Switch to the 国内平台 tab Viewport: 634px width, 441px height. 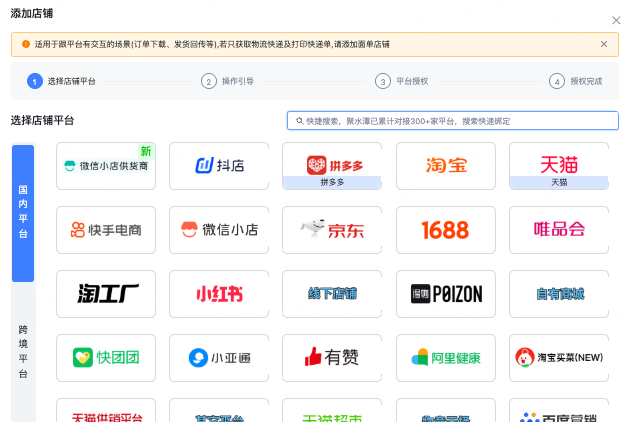[23, 213]
